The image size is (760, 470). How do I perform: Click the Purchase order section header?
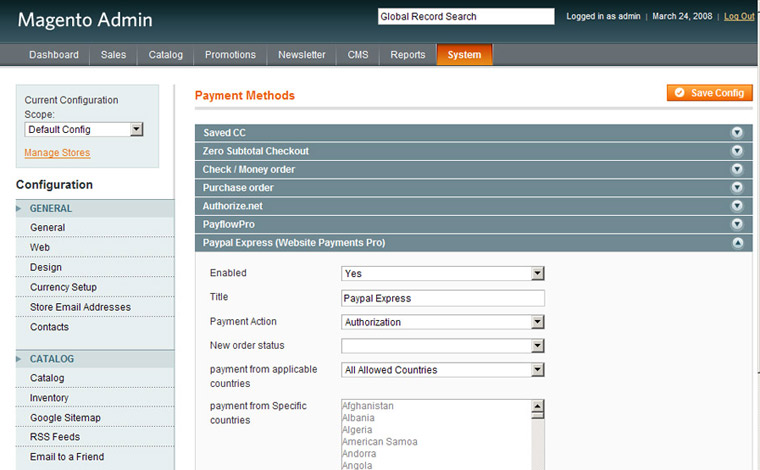tap(474, 188)
